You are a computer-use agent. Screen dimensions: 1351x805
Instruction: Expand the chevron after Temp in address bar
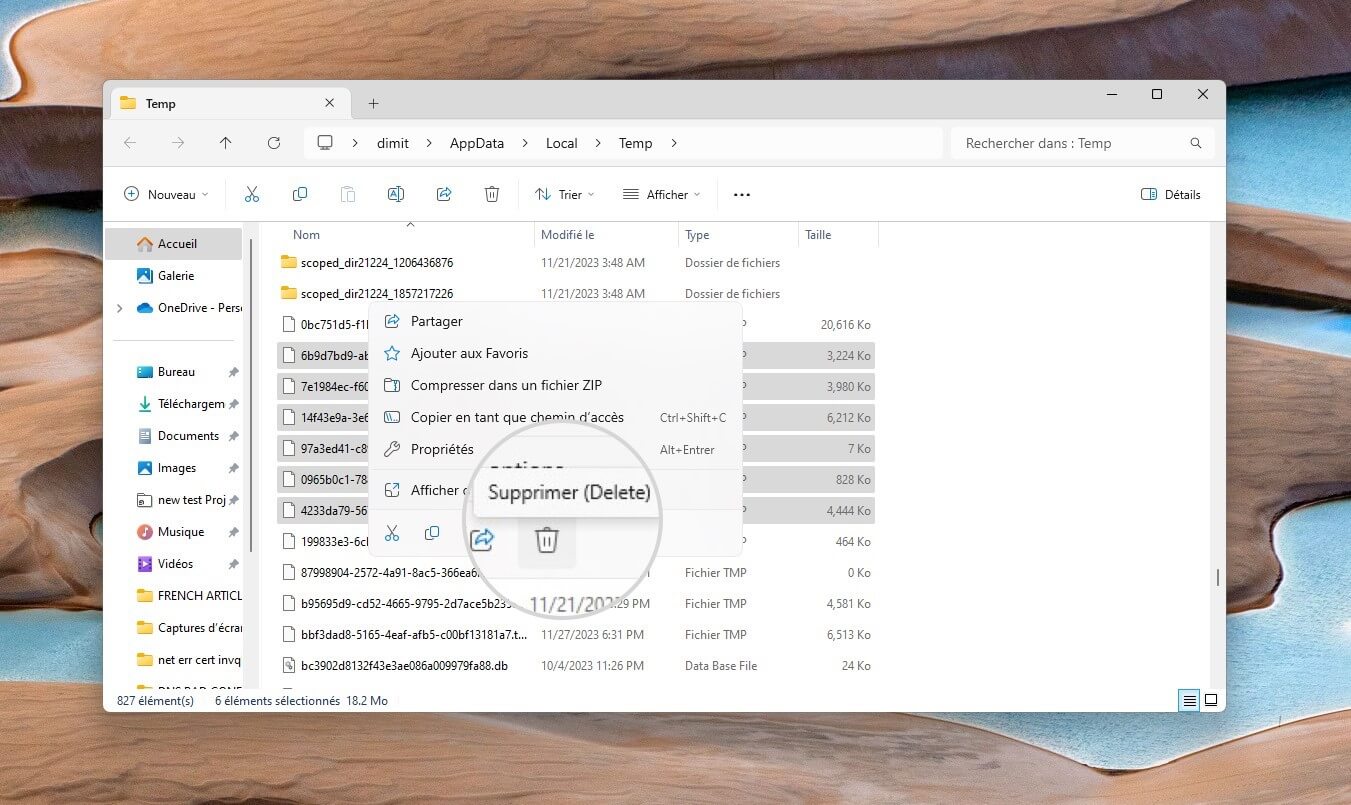(674, 143)
